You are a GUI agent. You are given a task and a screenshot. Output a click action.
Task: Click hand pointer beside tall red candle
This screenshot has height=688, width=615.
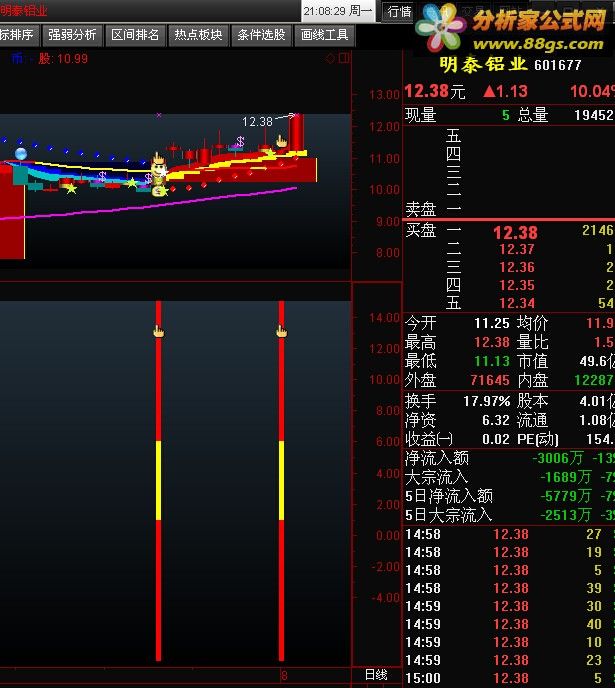pos(281,141)
